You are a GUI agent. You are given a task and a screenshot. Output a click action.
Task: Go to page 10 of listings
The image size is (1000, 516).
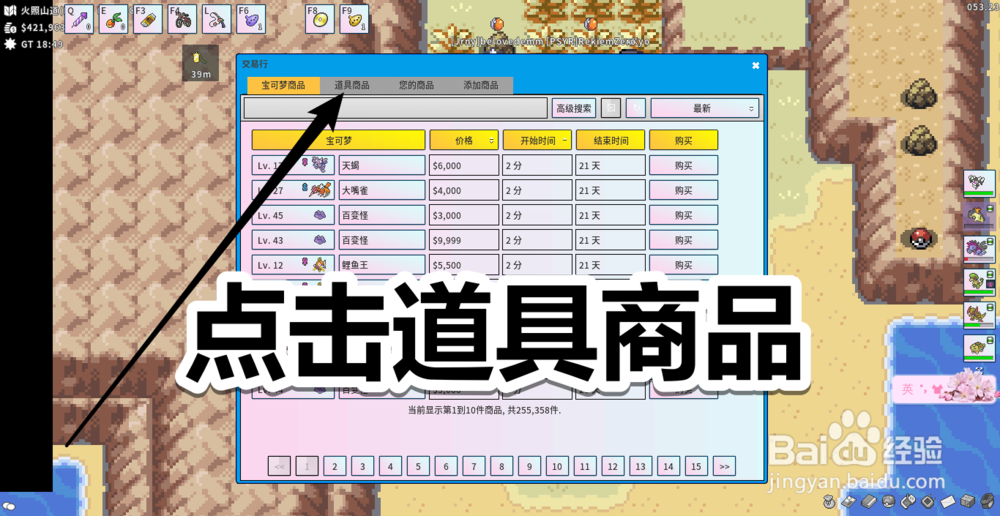(557, 466)
